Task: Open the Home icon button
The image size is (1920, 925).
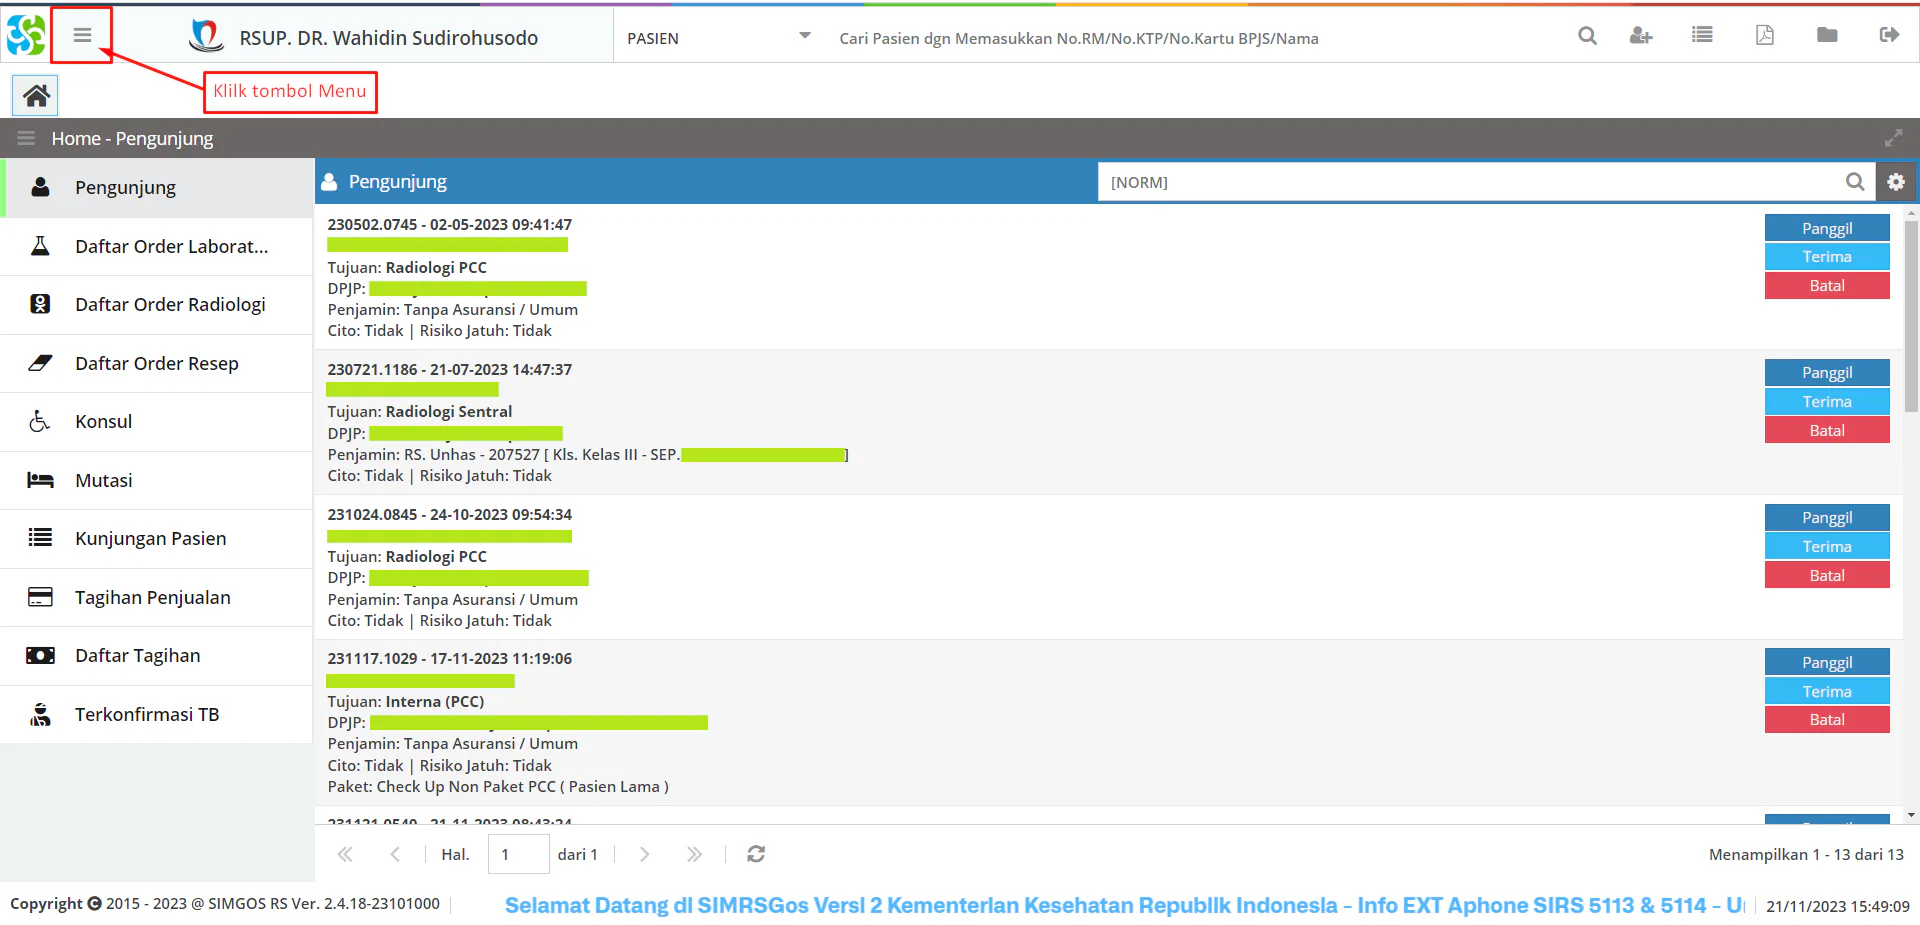Action: [36, 96]
